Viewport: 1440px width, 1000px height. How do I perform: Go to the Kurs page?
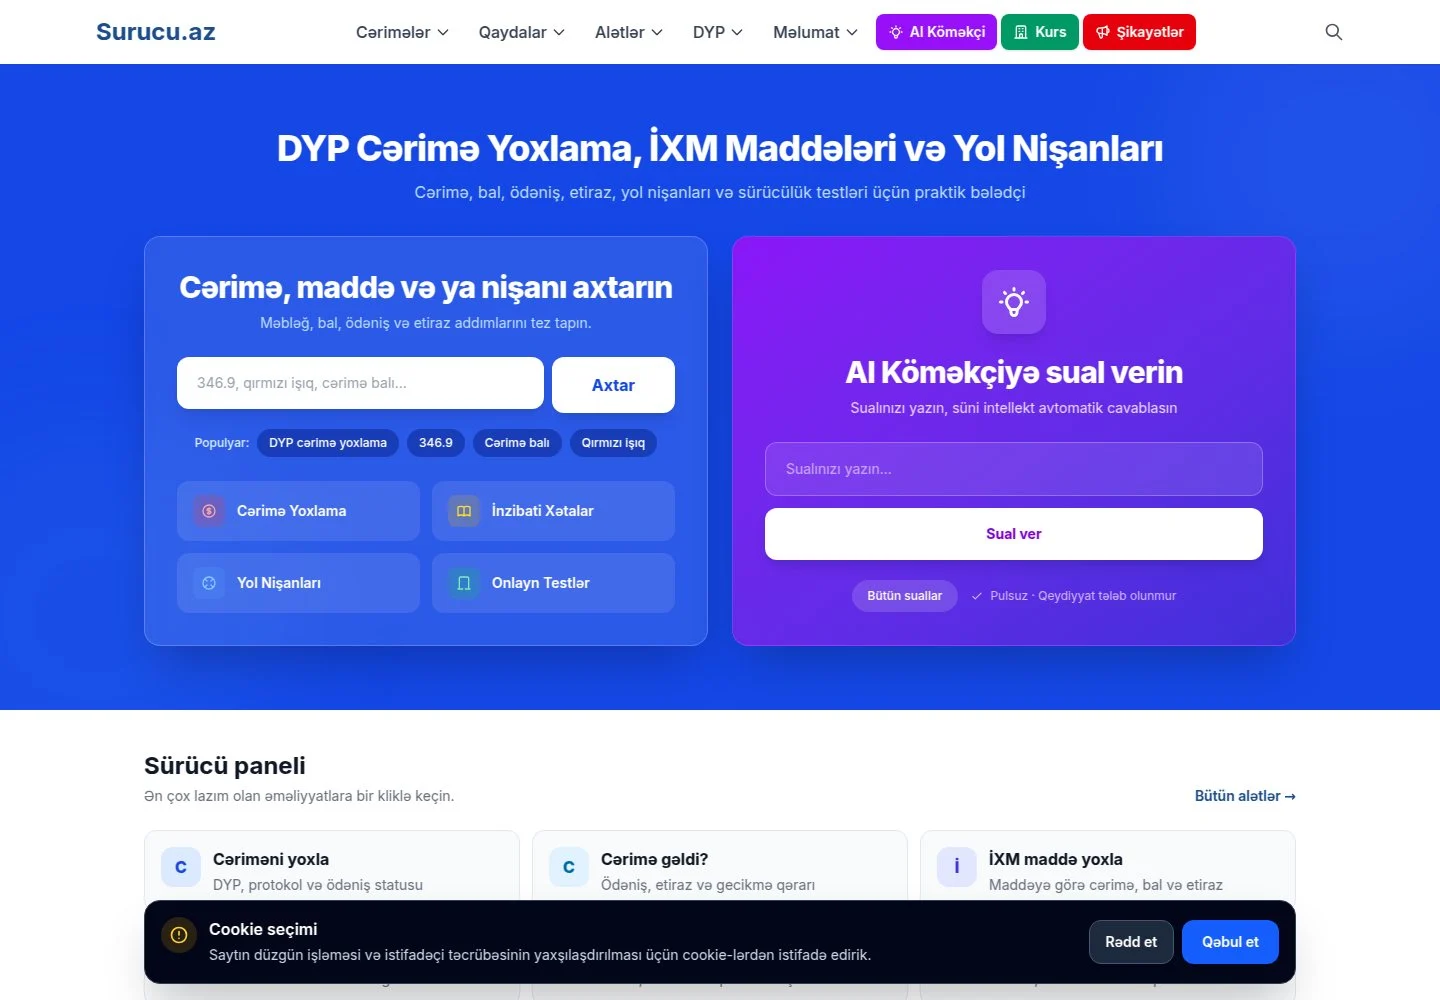[1040, 32]
